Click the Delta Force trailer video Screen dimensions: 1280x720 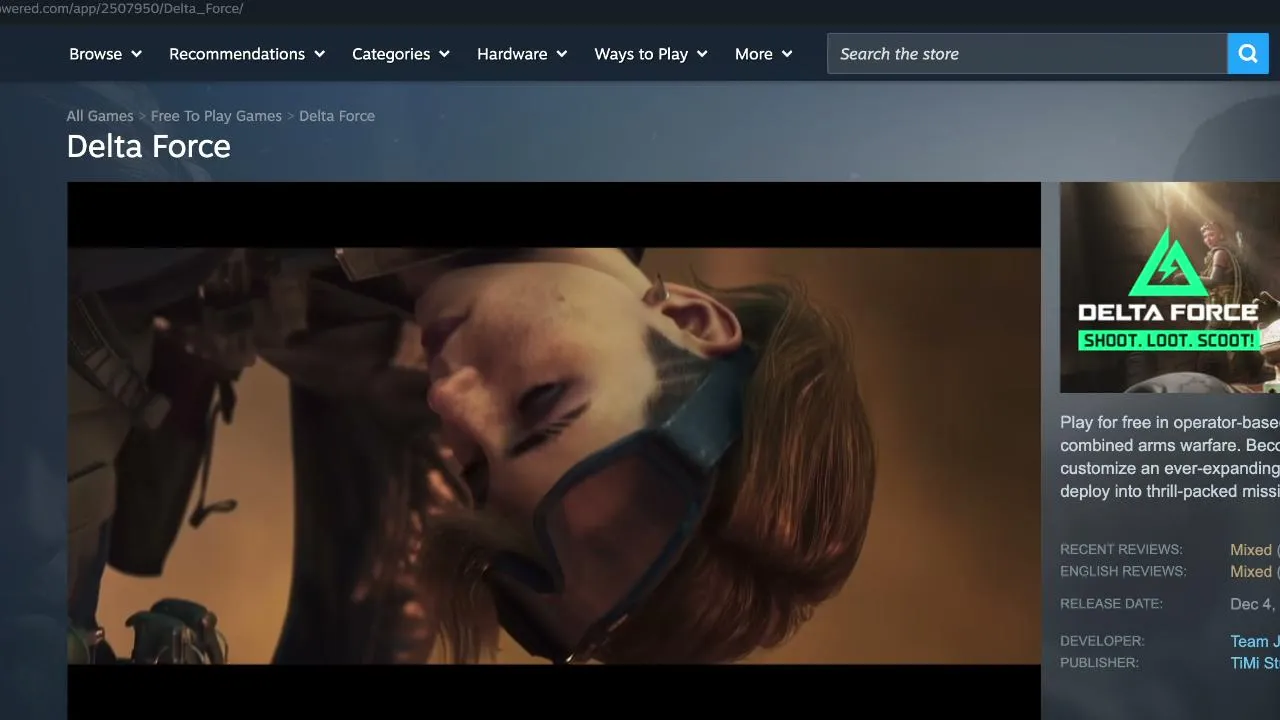[554, 451]
